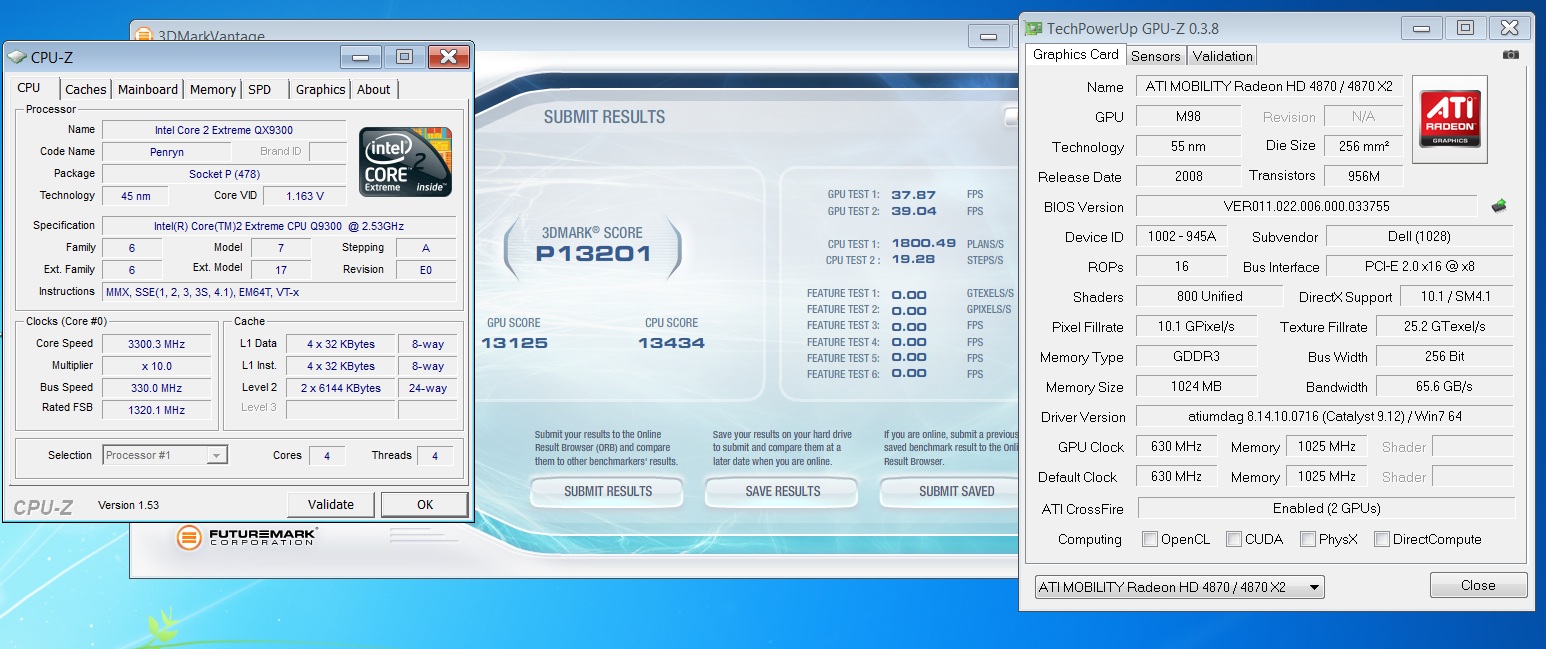Viewport: 1546px width, 649px height.
Task: Click the GPU-Z title bar icon
Action: click(1033, 28)
